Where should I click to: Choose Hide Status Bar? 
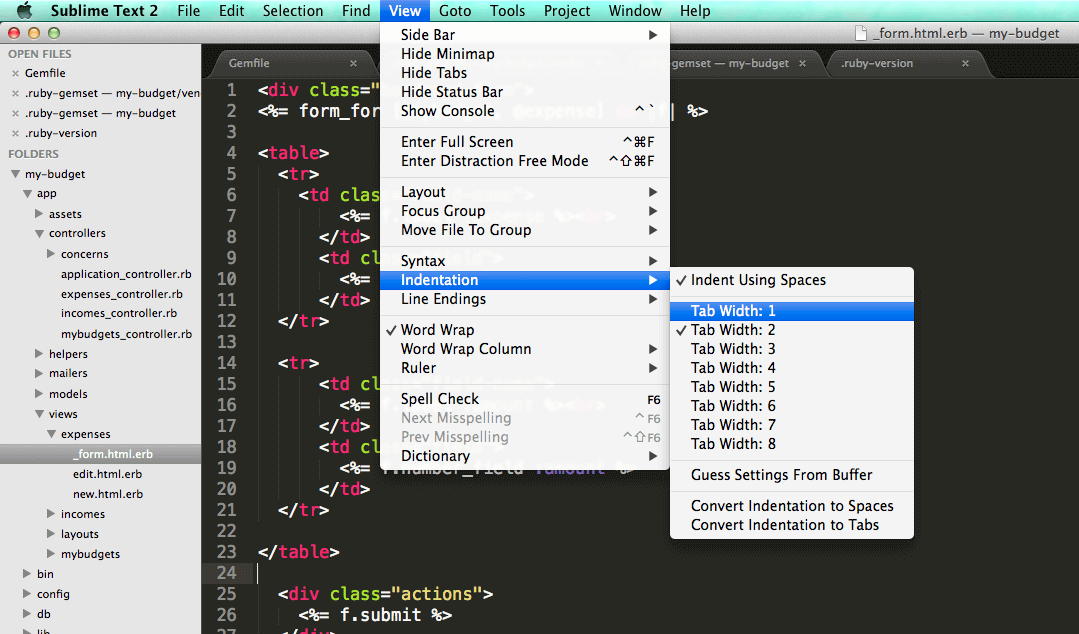pyautogui.click(x=524, y=92)
